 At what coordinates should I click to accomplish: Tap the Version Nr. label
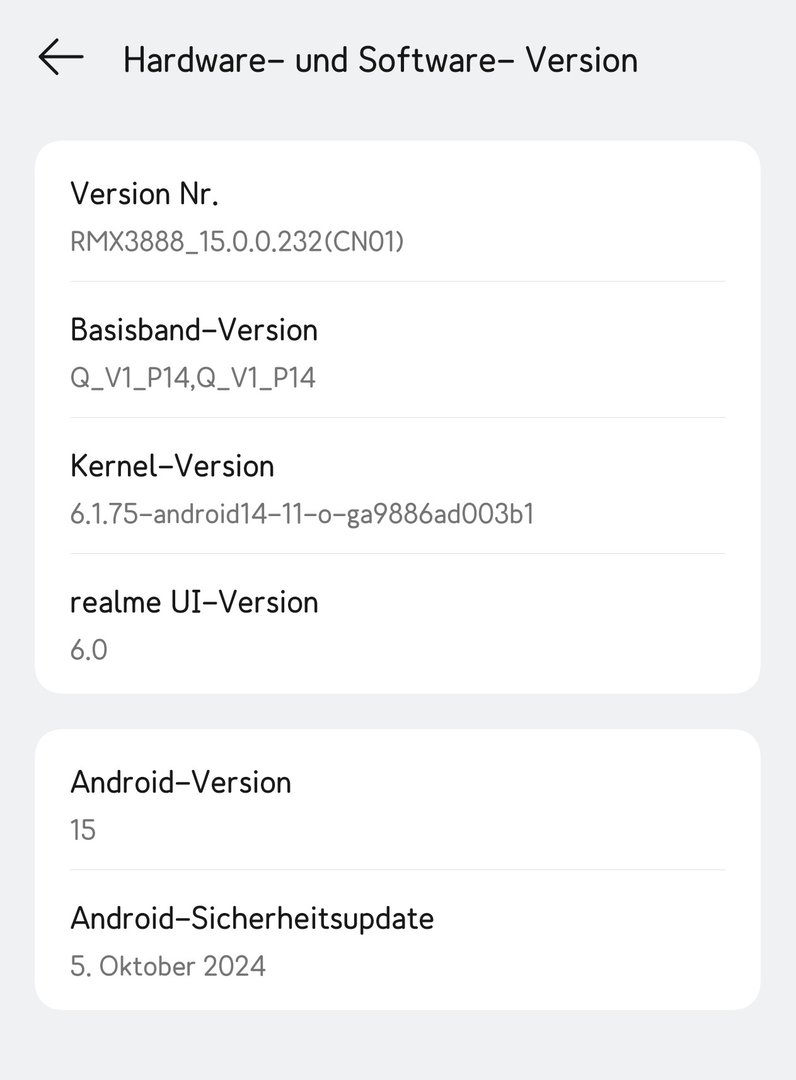click(144, 194)
